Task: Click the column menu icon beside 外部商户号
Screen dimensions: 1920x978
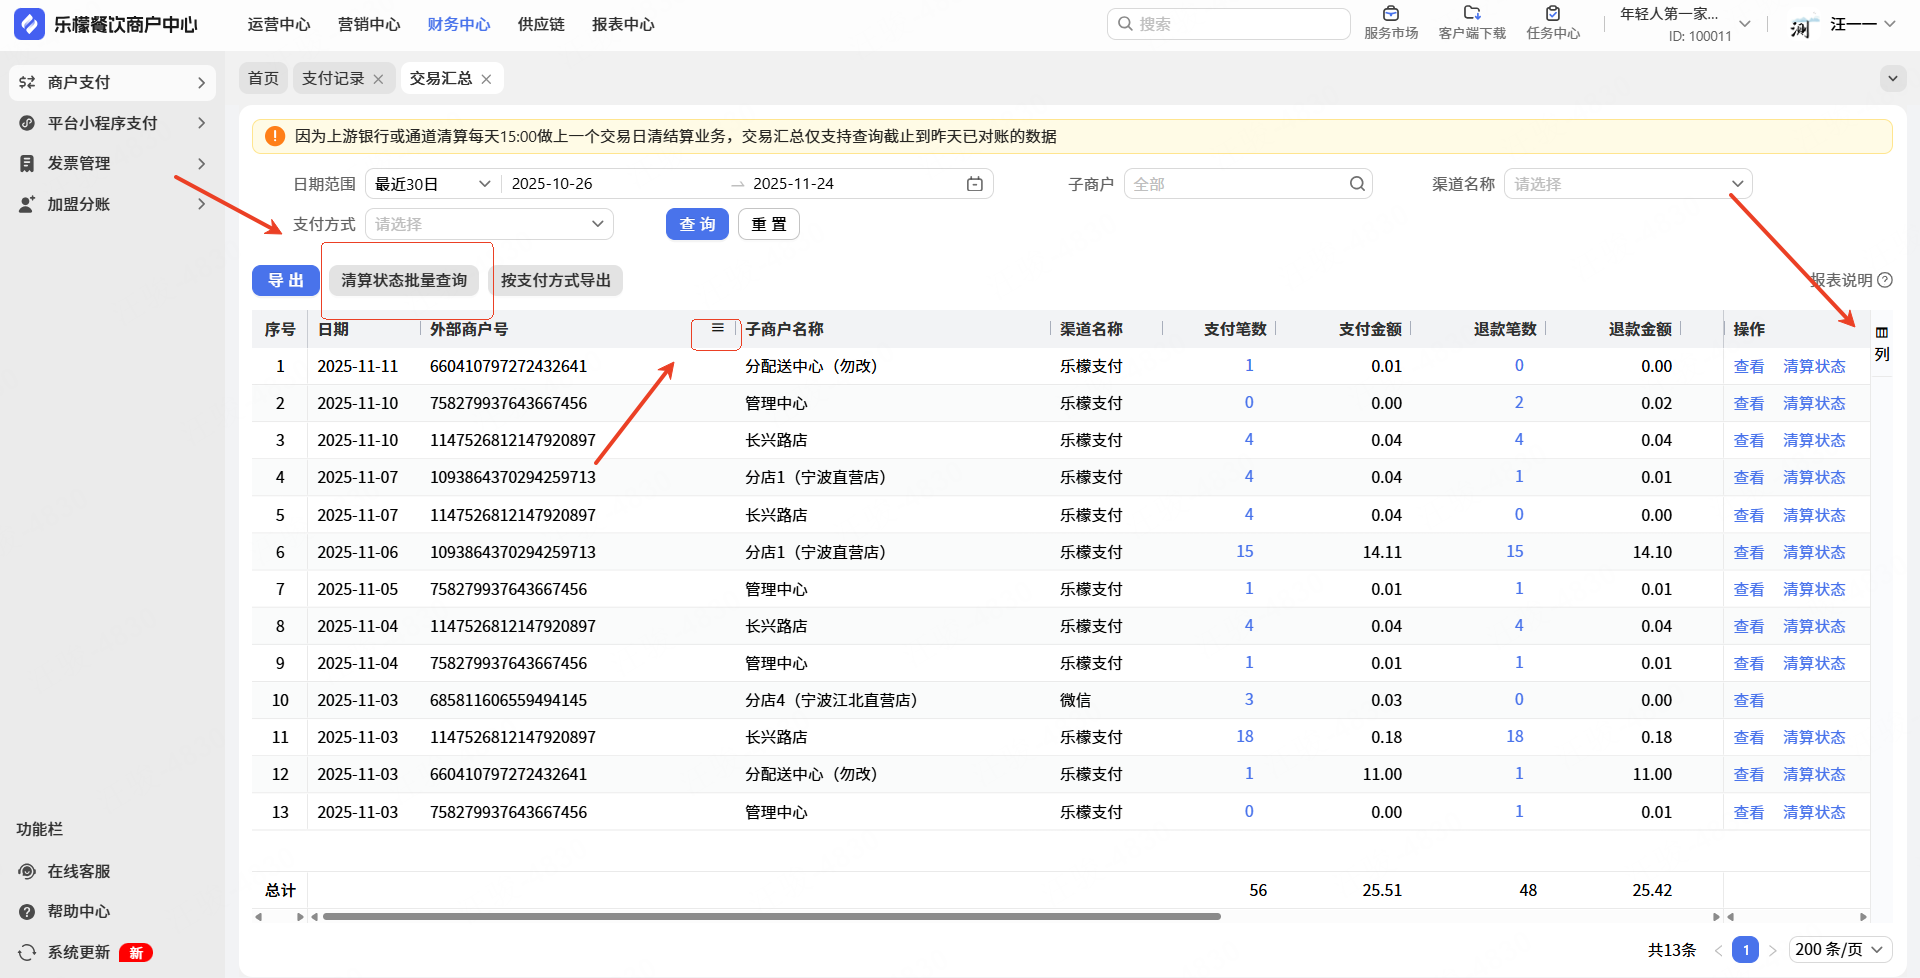Action: pos(717,328)
